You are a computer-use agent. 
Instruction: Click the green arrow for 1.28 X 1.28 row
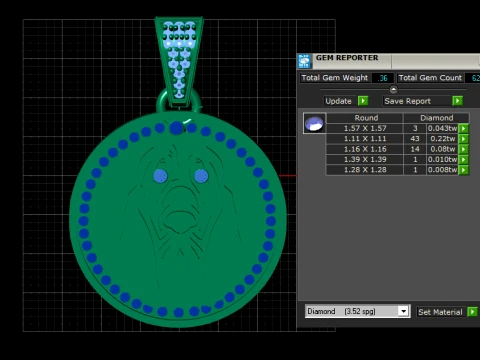463,170
